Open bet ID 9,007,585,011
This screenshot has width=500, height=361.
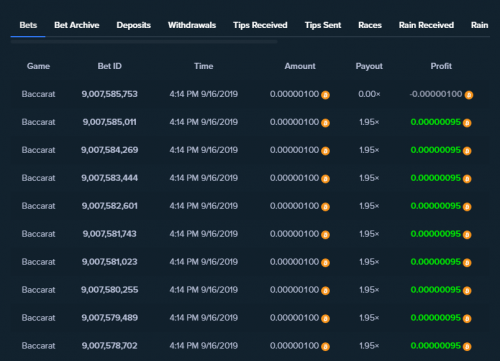(x=110, y=122)
